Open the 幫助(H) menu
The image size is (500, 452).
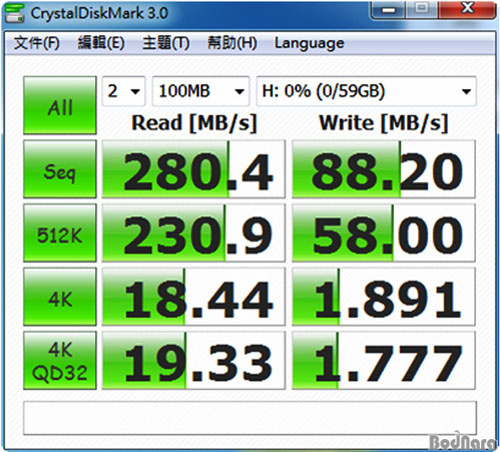pos(232,43)
